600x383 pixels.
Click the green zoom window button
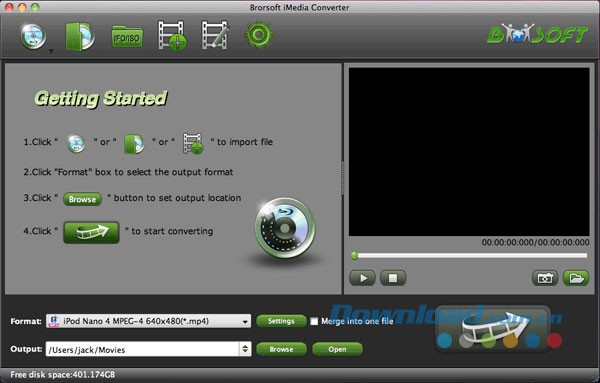(x=35, y=7)
